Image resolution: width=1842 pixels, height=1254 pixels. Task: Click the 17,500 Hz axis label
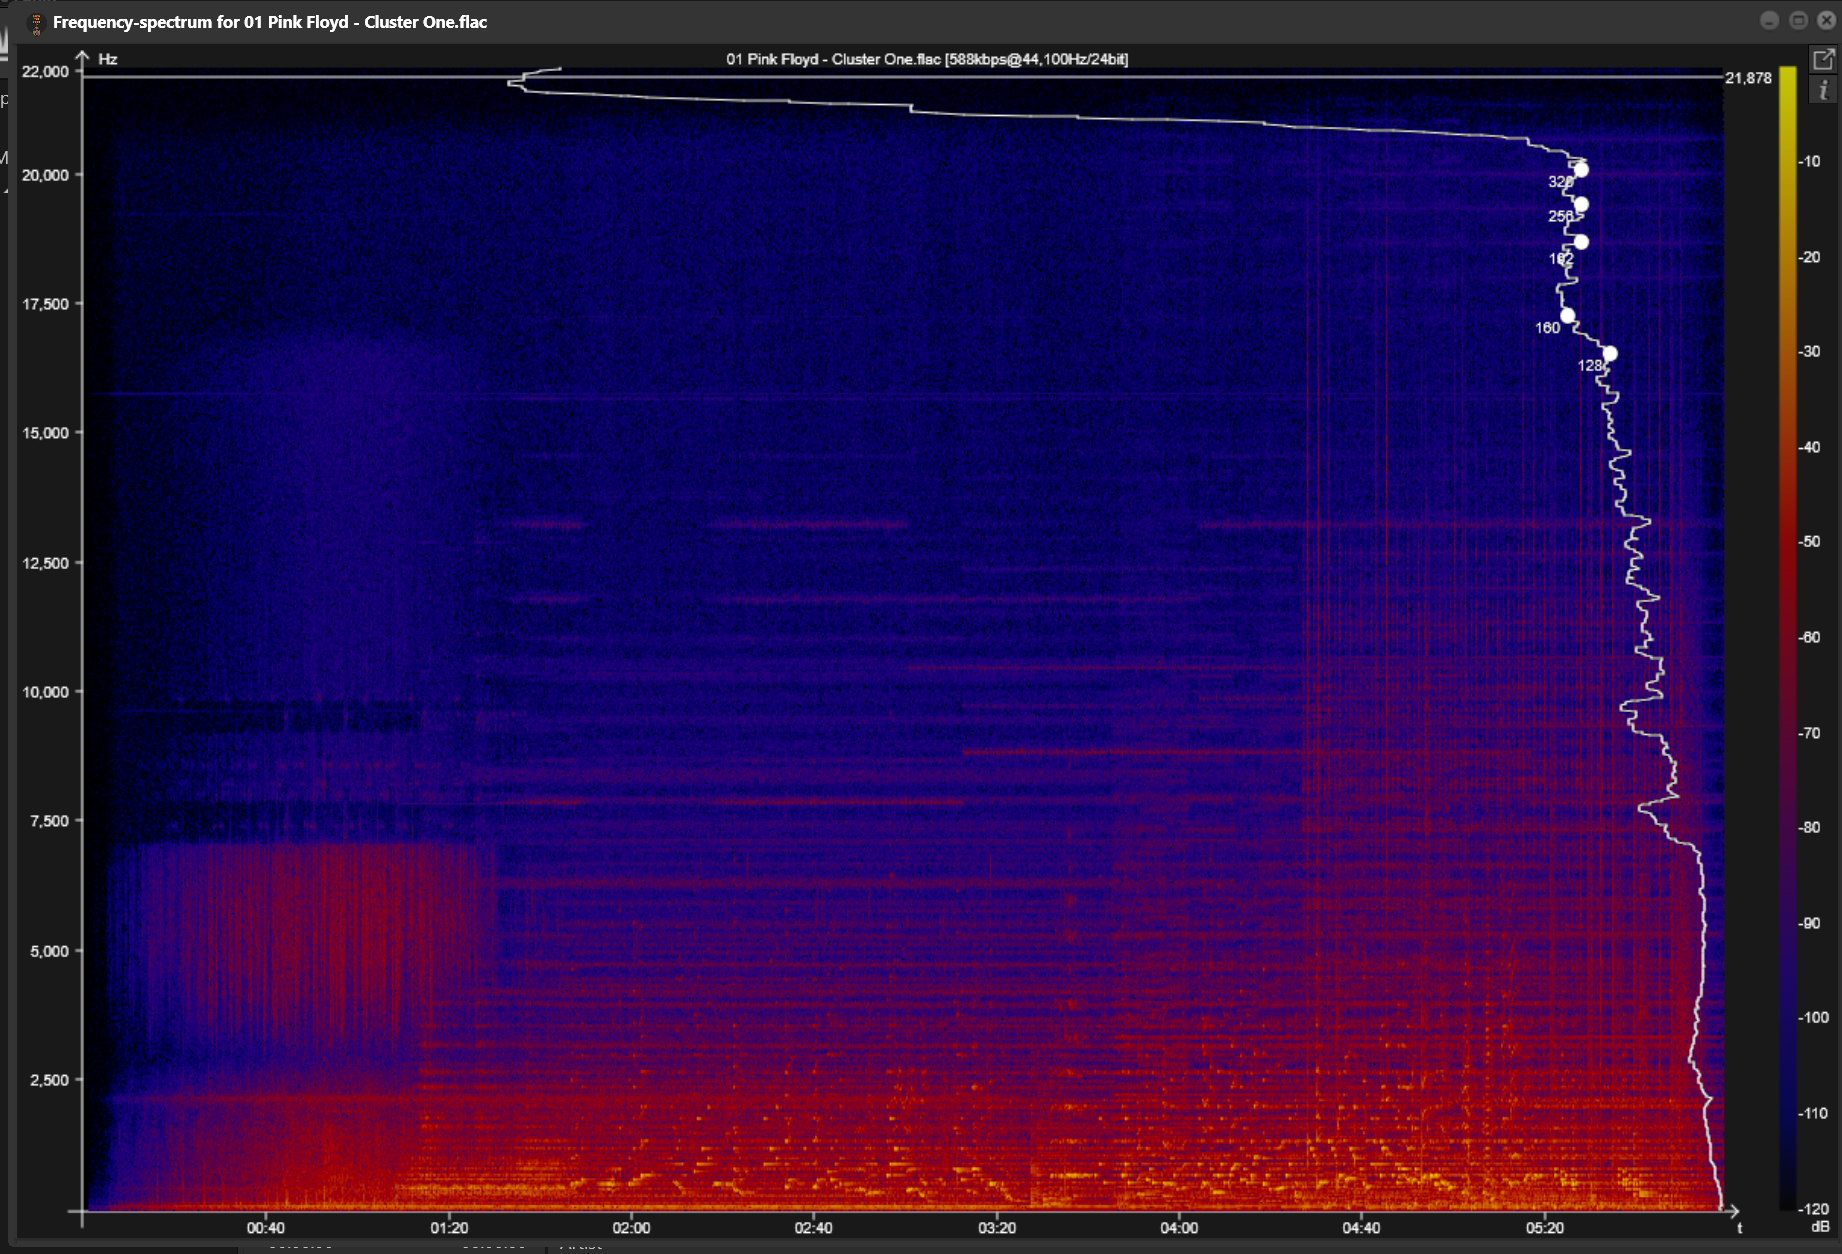(x=46, y=304)
